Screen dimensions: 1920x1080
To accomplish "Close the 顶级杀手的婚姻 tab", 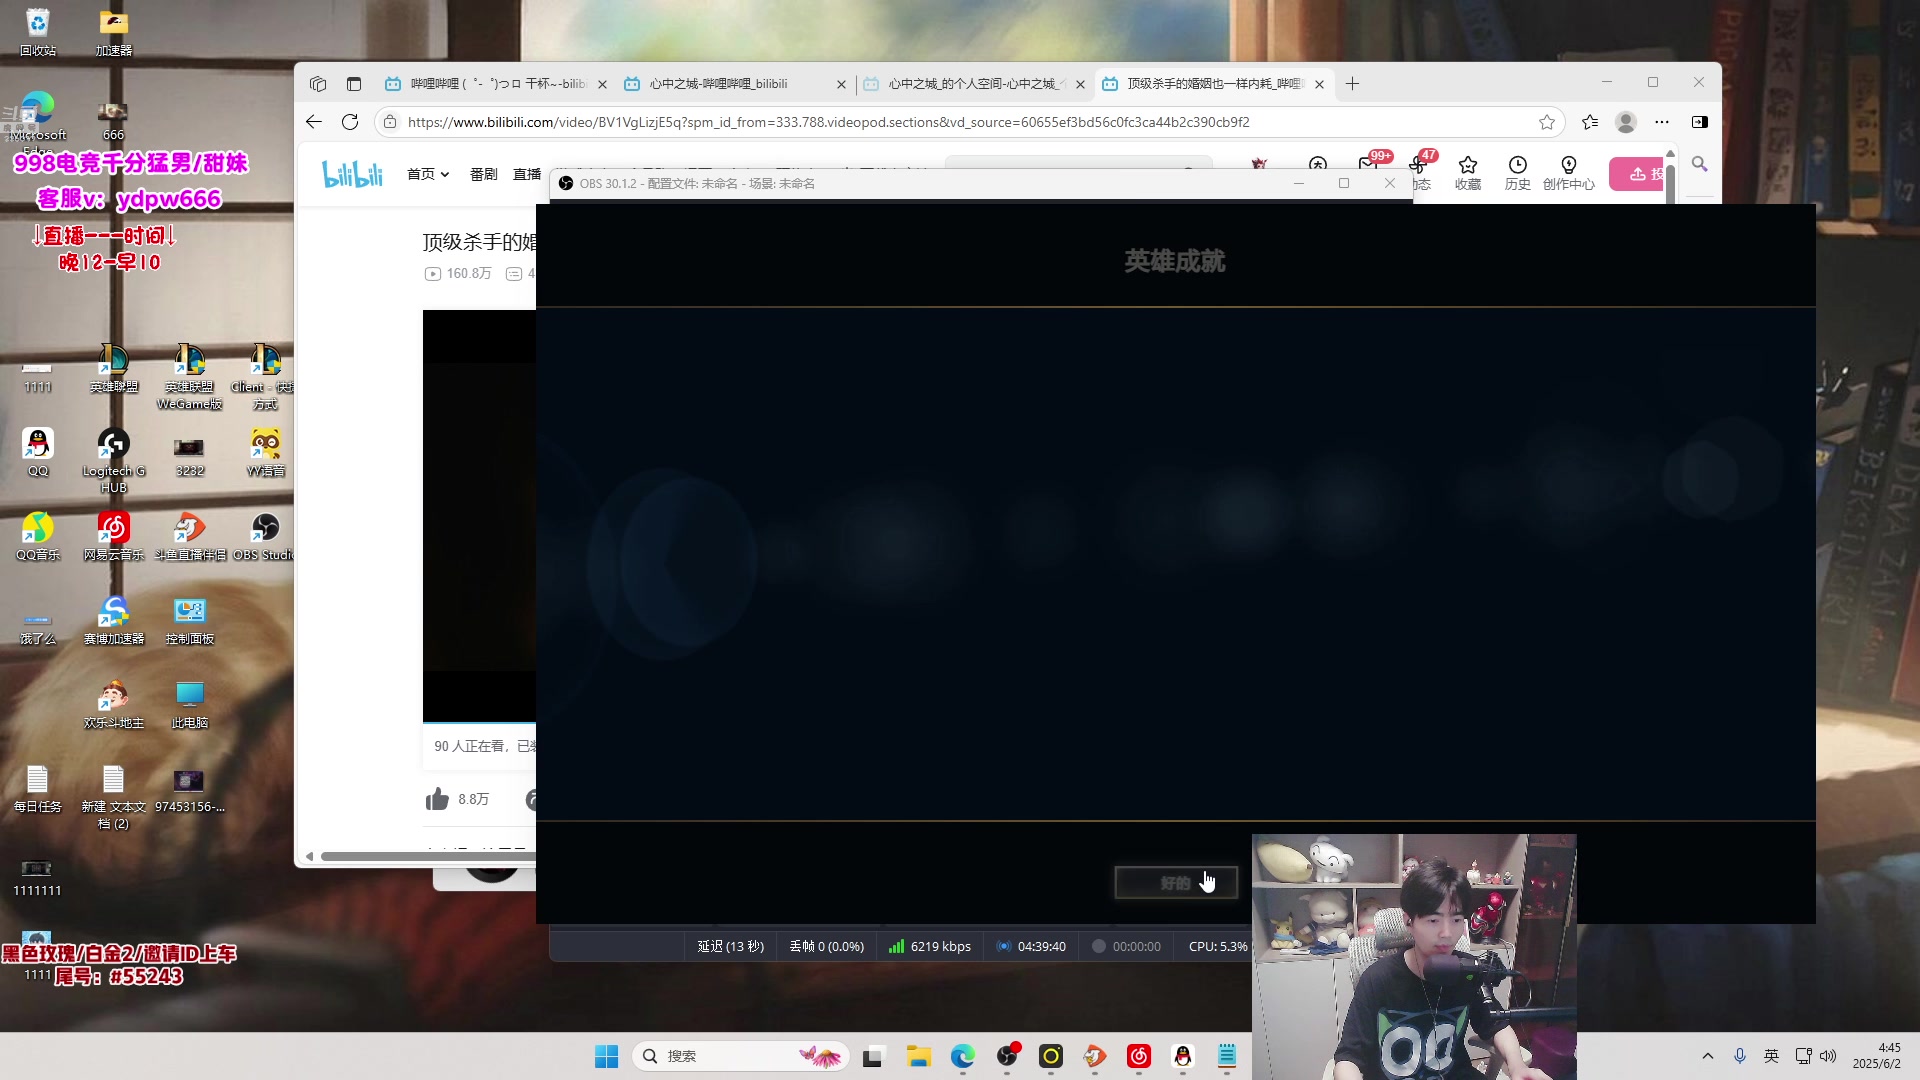I will click(1319, 84).
